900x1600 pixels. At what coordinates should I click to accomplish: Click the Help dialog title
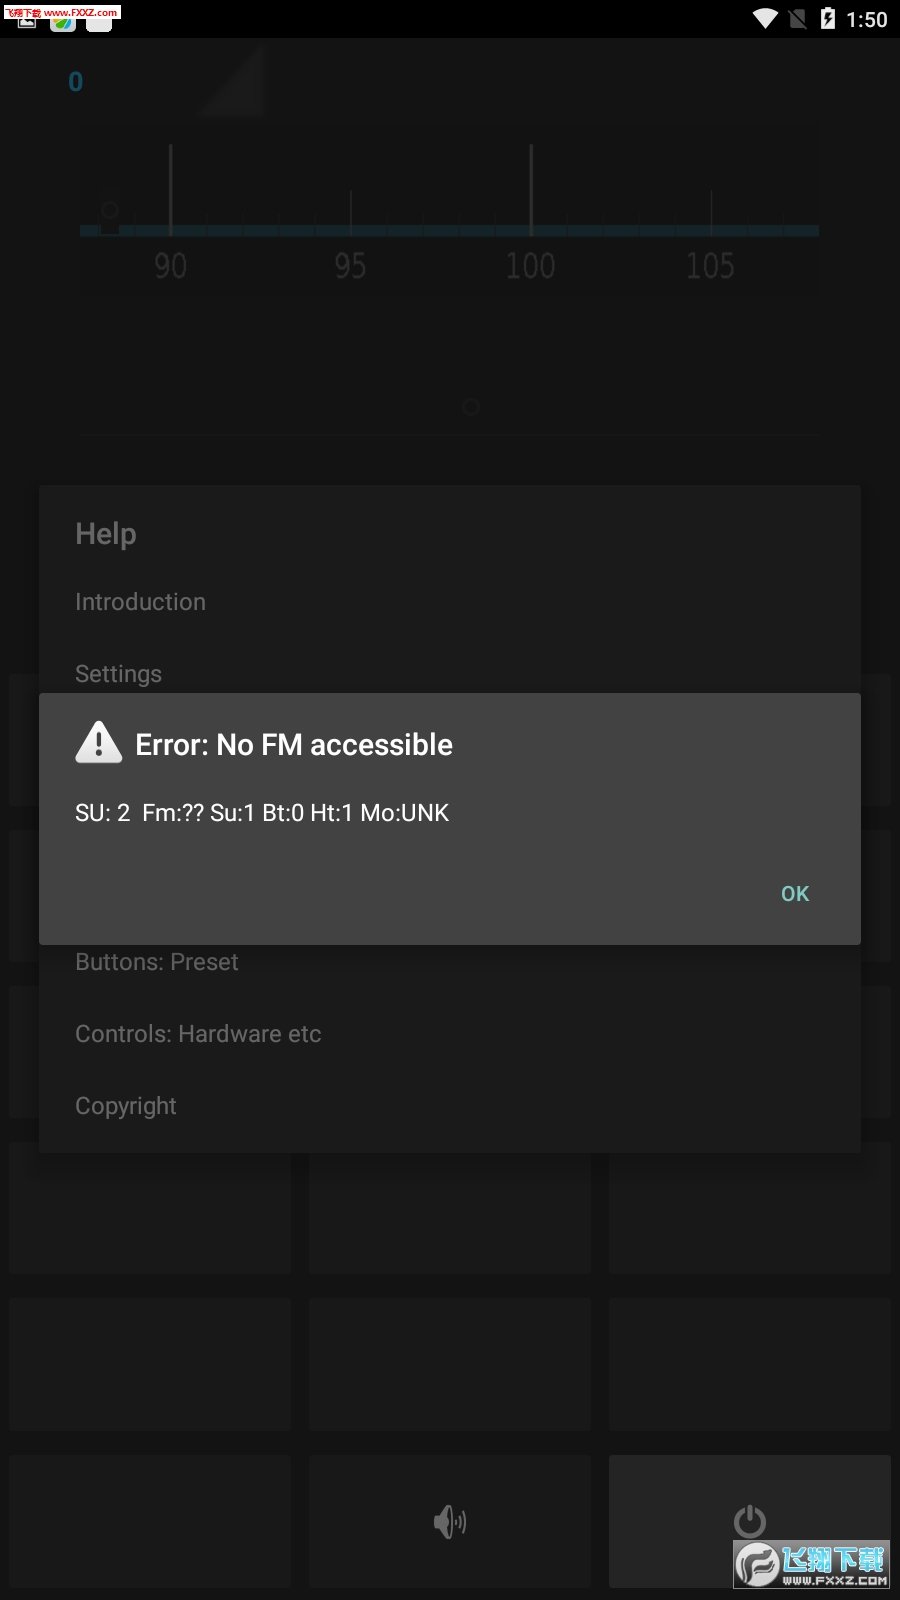tap(106, 534)
